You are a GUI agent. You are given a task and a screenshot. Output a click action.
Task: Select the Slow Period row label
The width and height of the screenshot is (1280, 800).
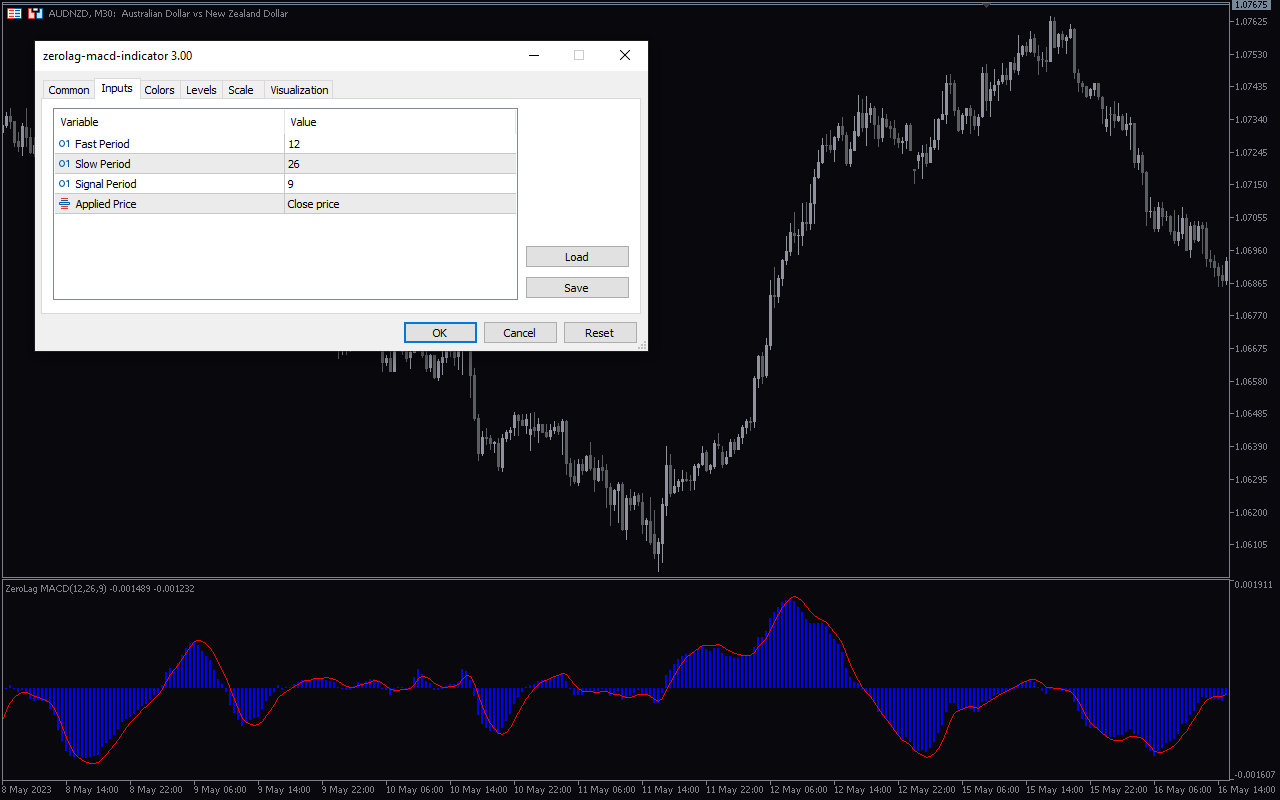tap(103, 164)
